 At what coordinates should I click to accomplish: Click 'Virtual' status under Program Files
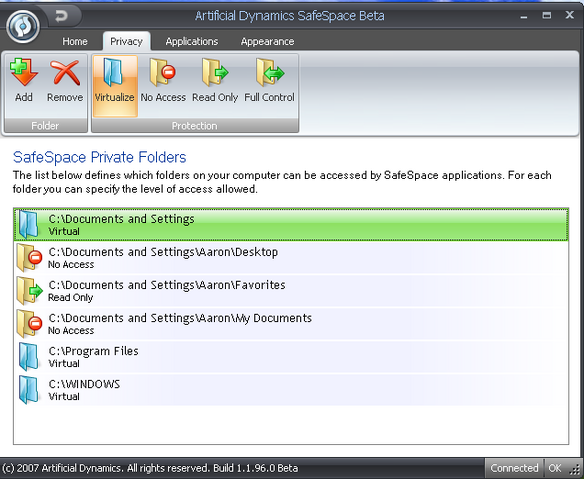click(64, 364)
